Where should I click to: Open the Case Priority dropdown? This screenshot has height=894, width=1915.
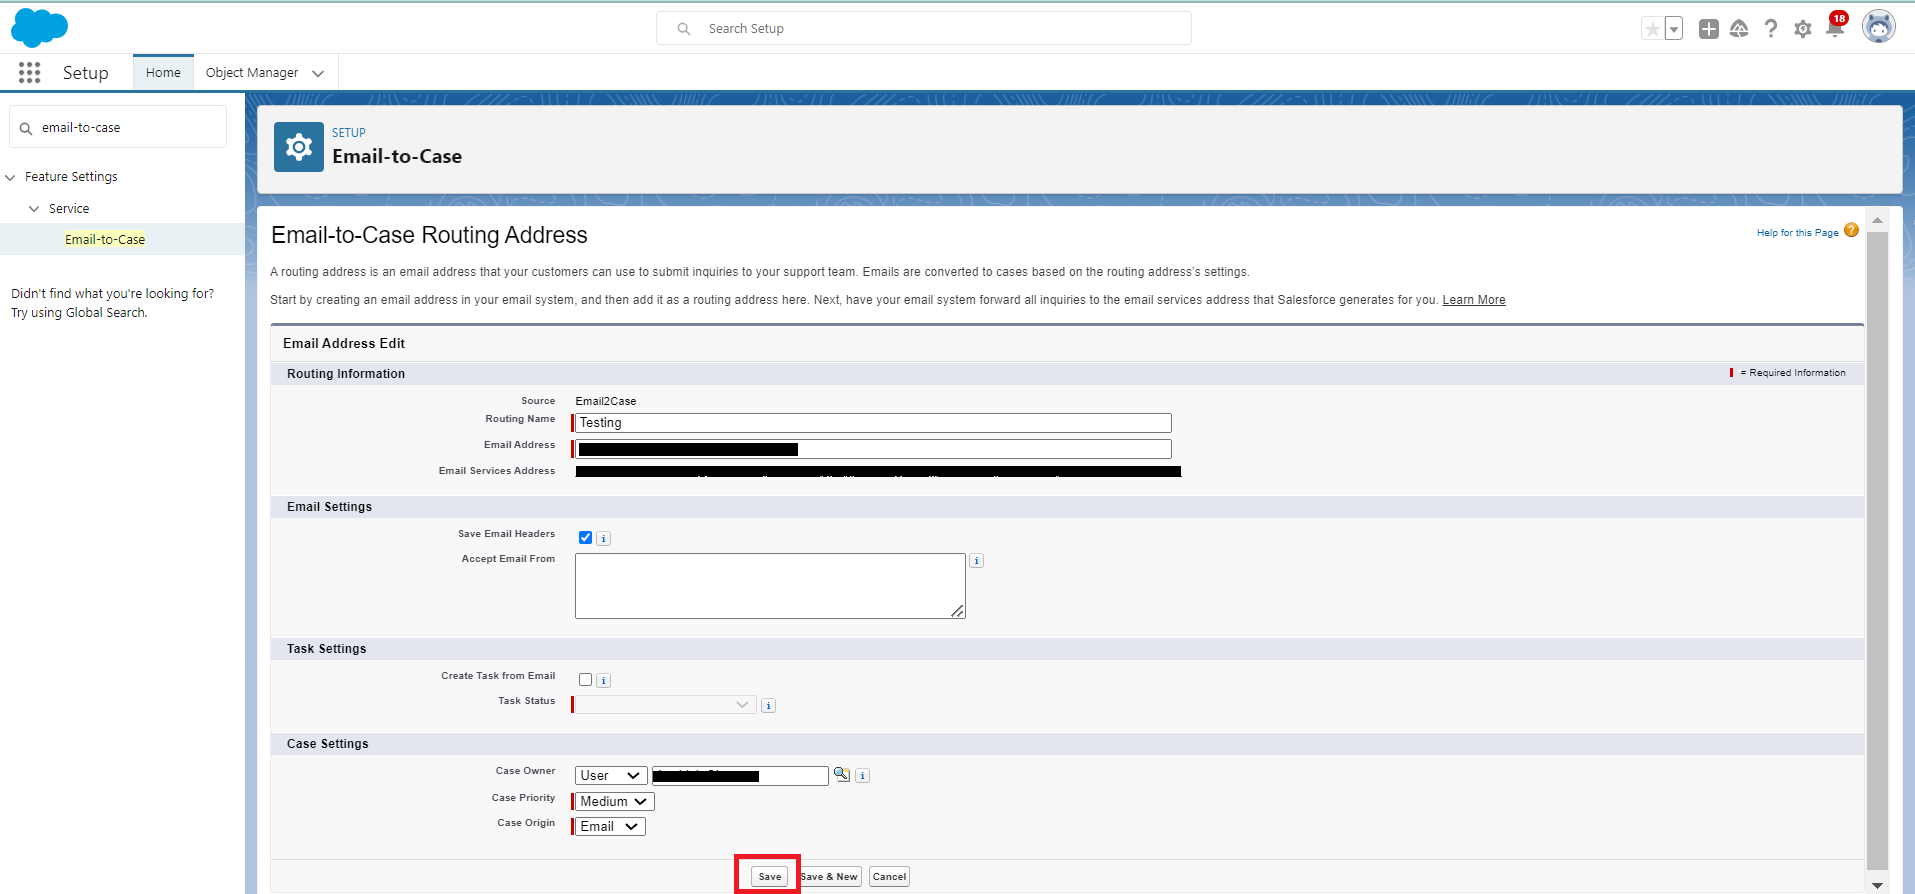(x=614, y=802)
